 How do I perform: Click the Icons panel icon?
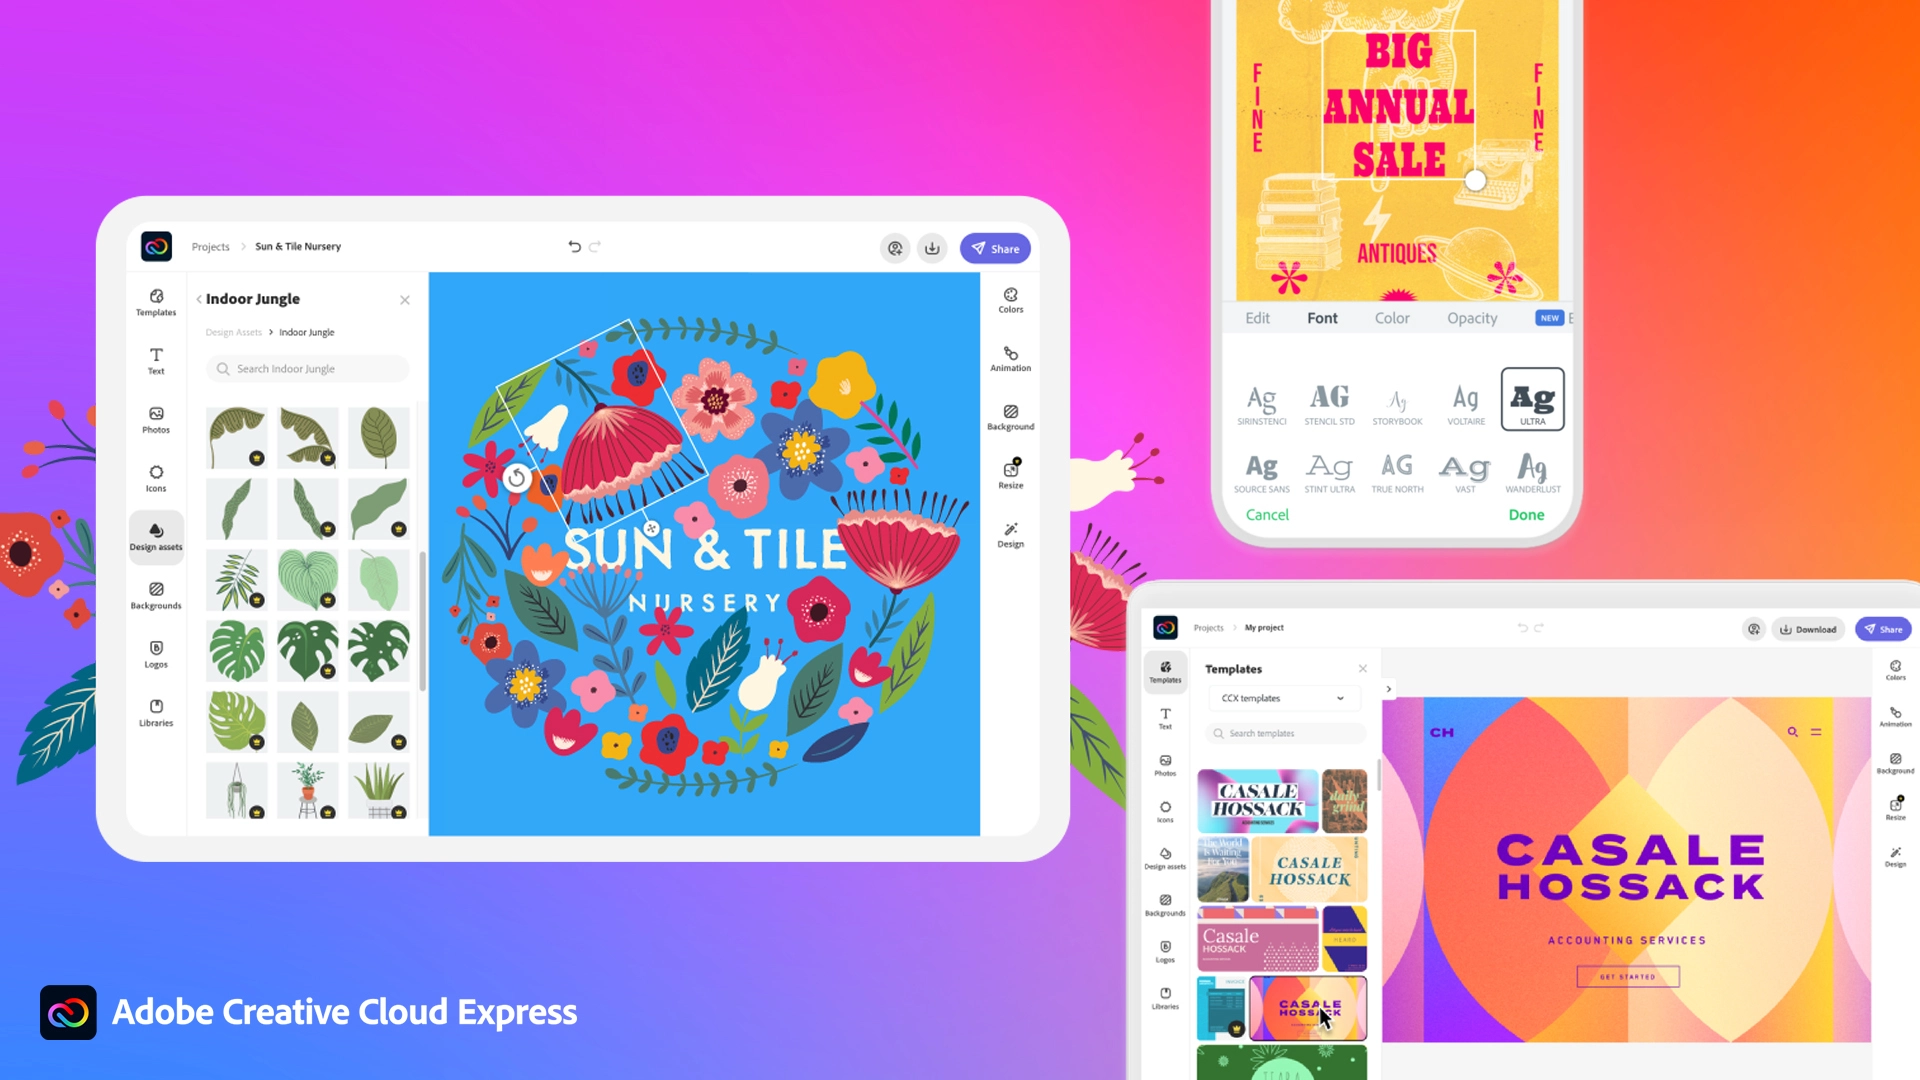pyautogui.click(x=156, y=477)
